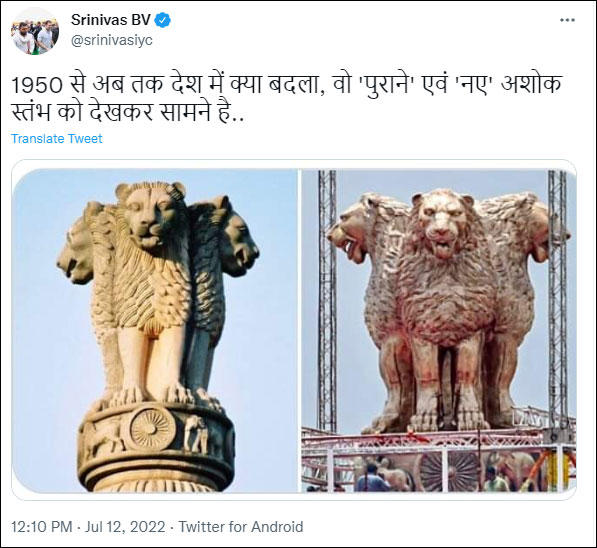
Task: Open the 12:10 PM timestamp link
Action: [x=42, y=527]
